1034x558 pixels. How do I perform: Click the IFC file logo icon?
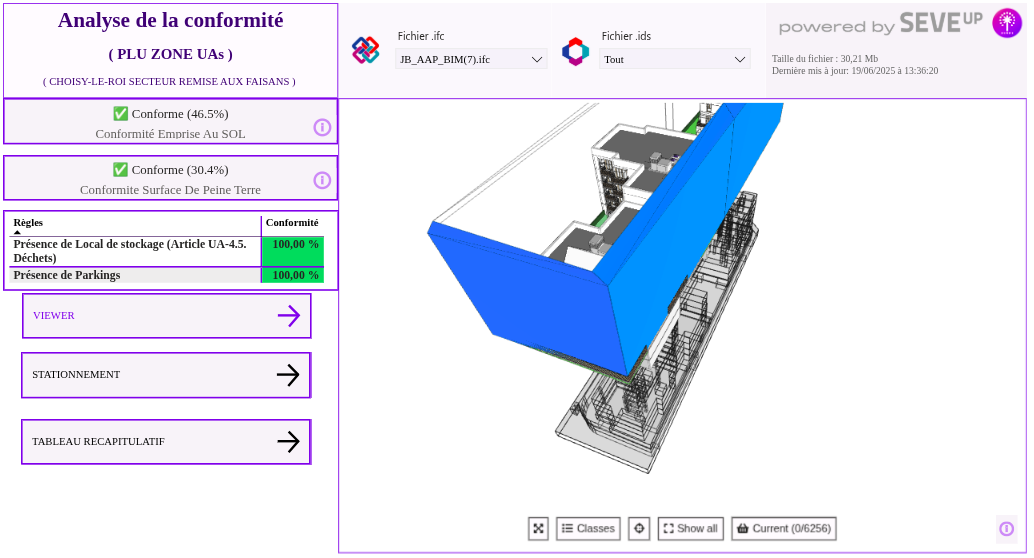[366, 51]
